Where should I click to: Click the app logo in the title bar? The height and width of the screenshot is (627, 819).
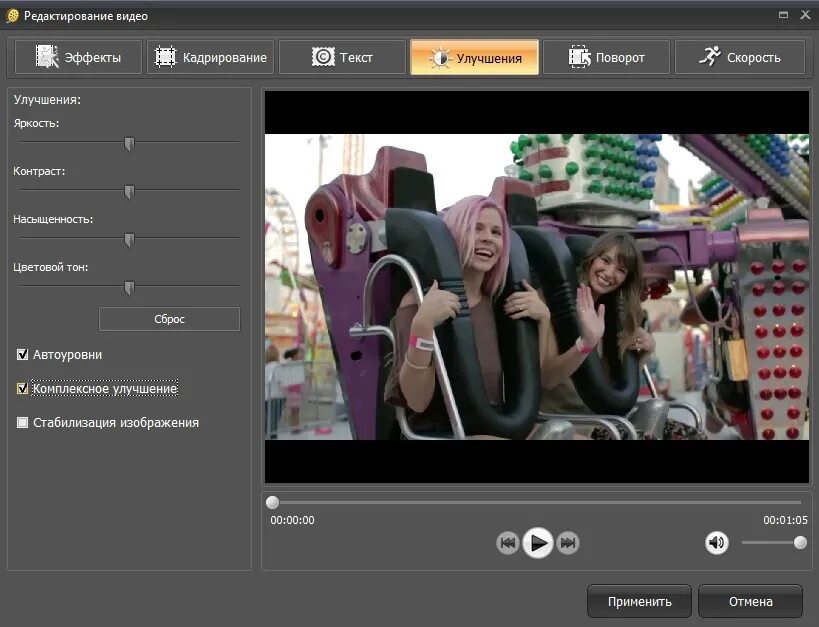click(x=13, y=16)
